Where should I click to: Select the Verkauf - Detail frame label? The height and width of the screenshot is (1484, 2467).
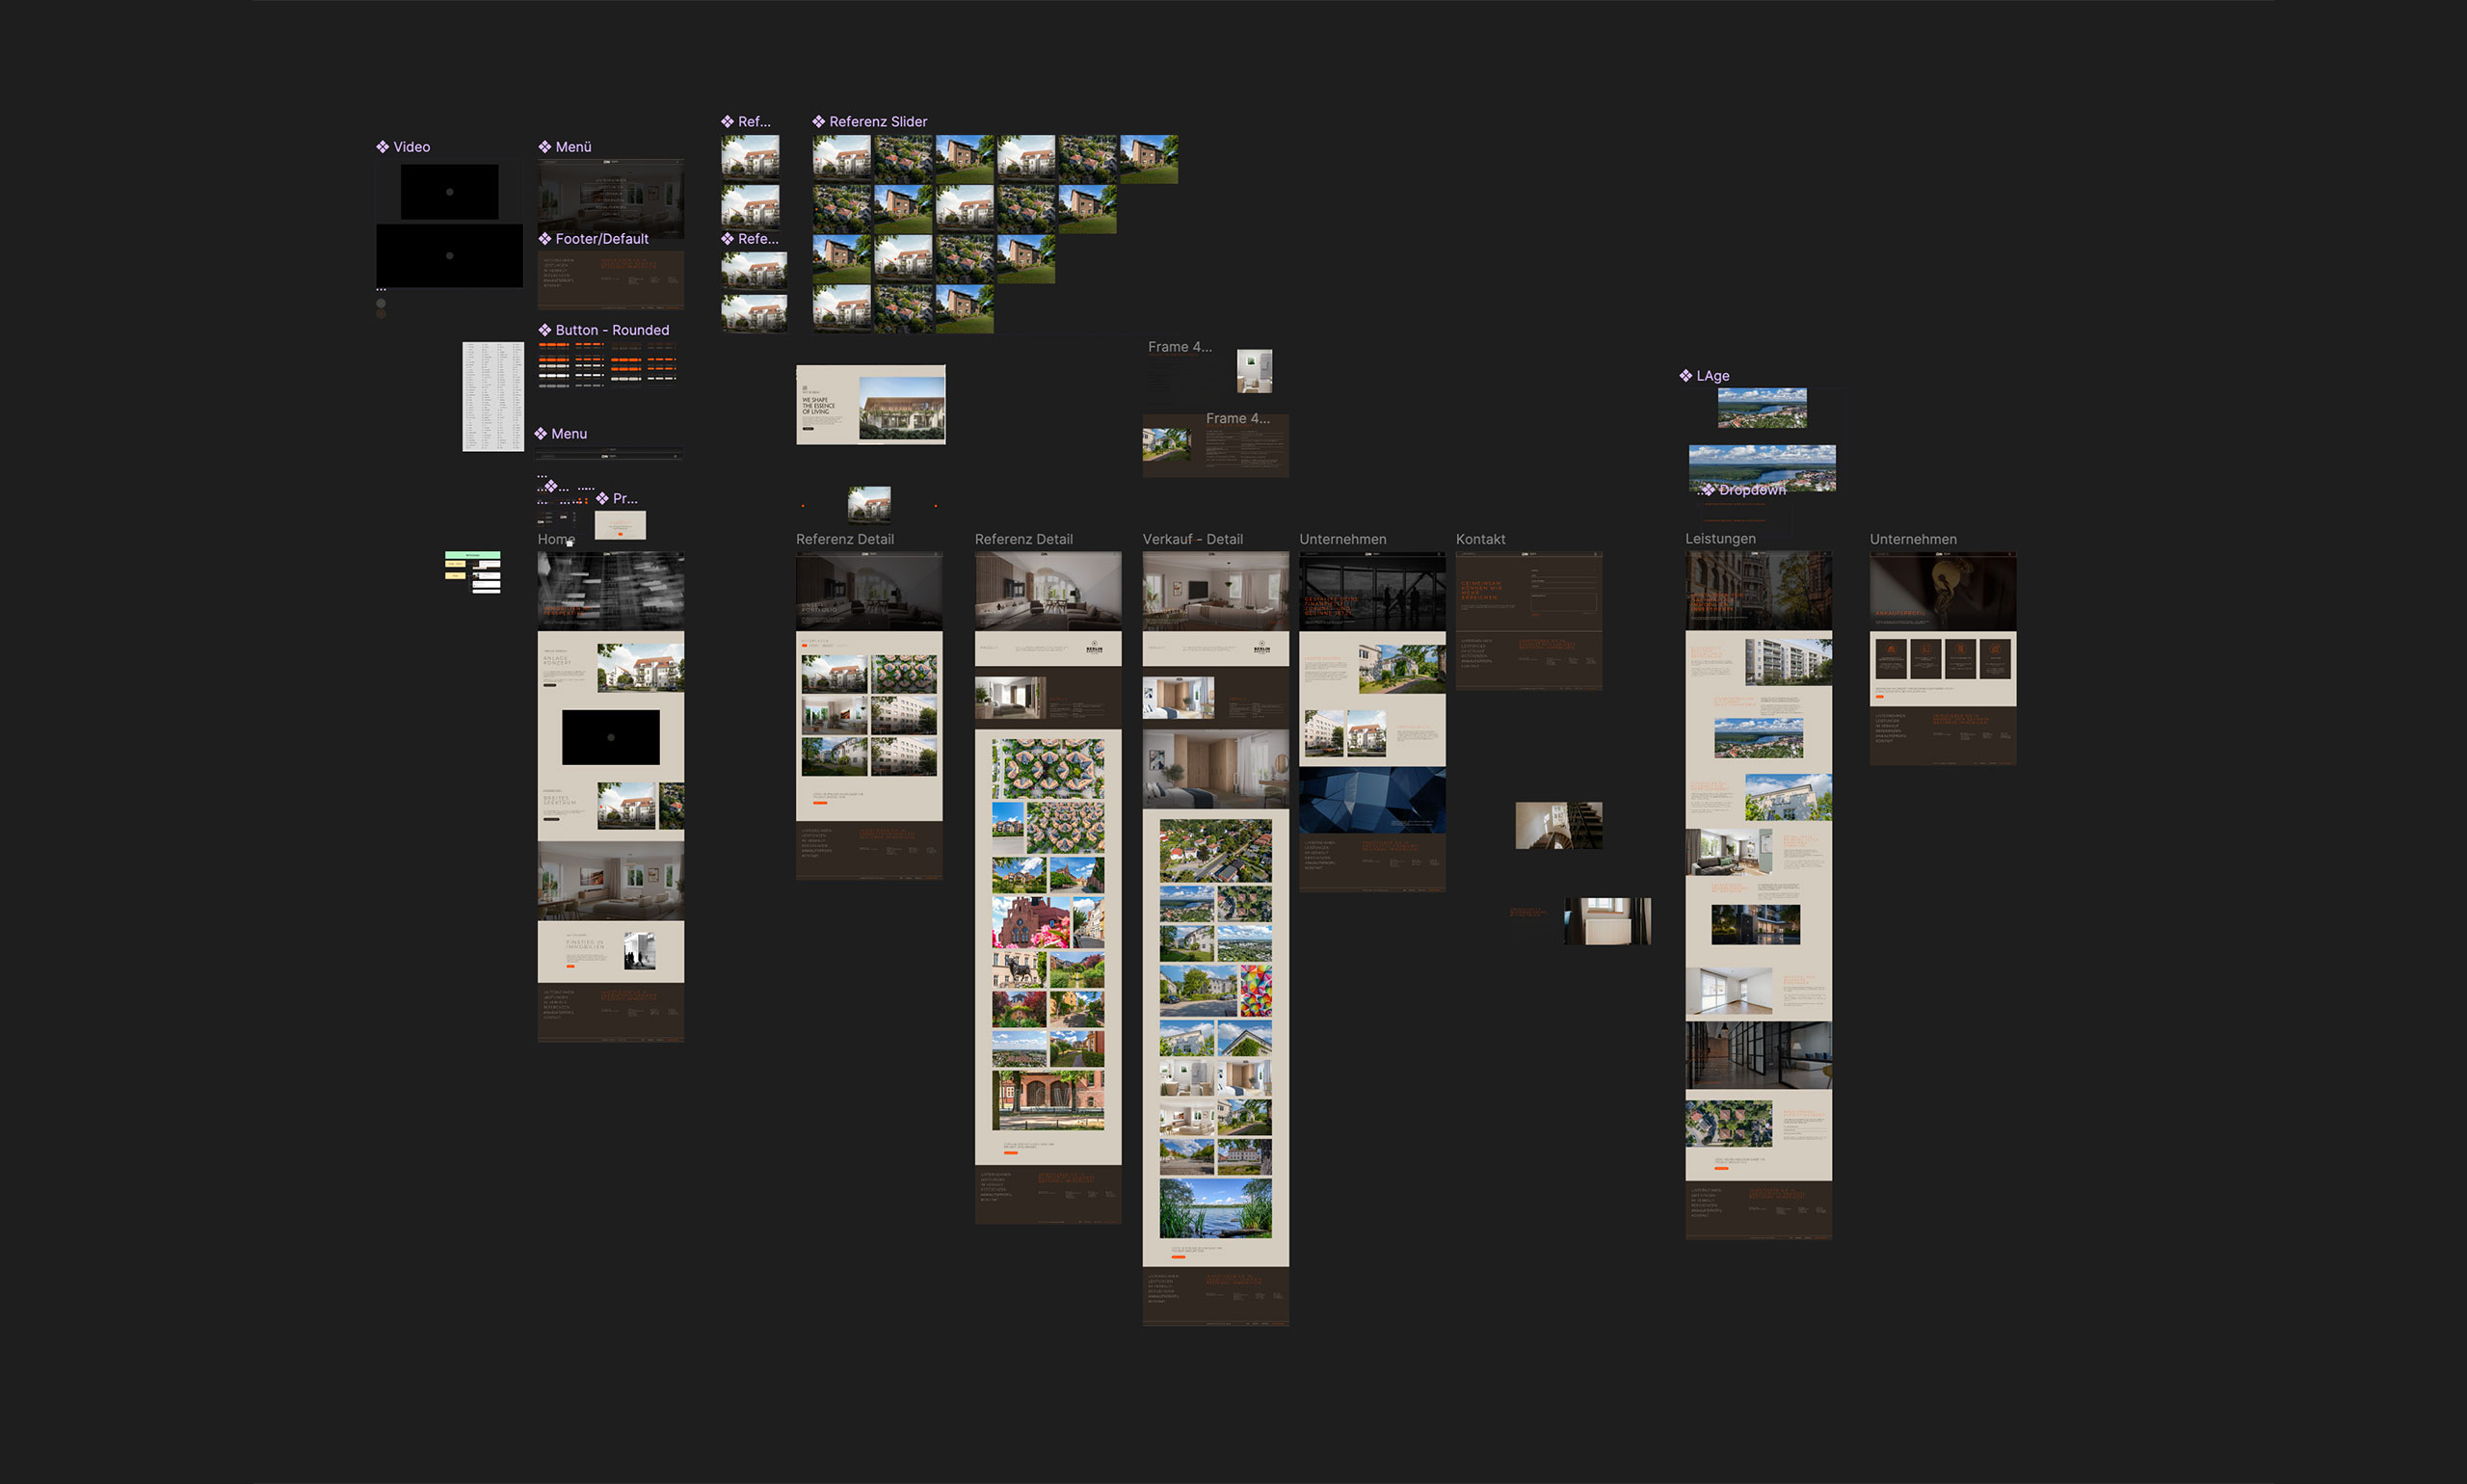click(1193, 539)
